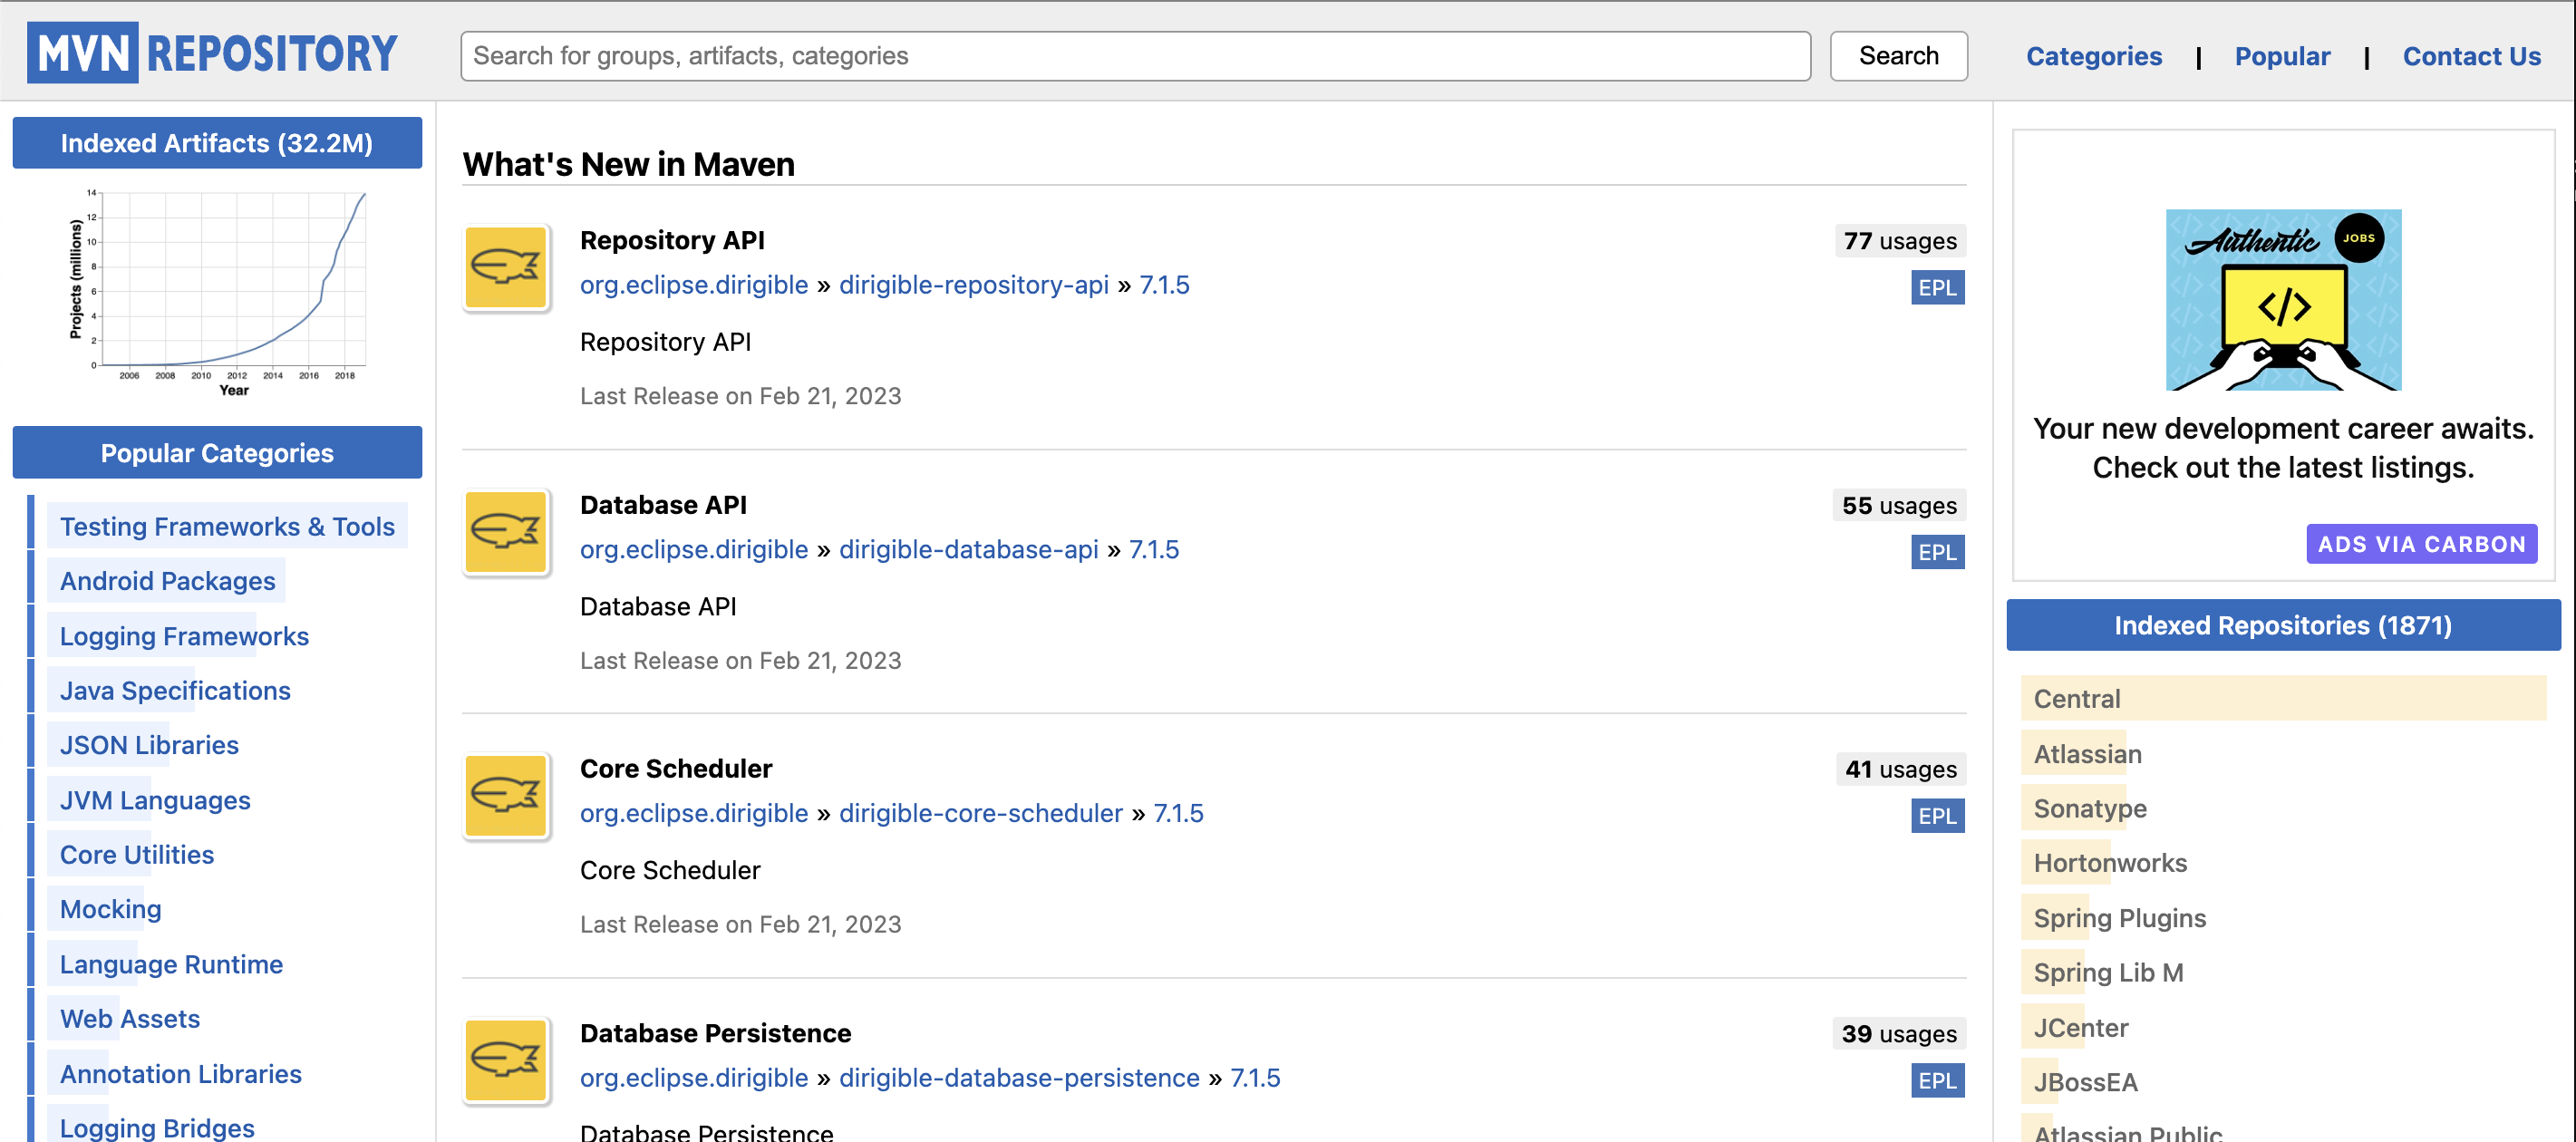Viewport: 2576px width, 1142px height.
Task: Open version 7.1.5 of dirigible-database-api
Action: tap(1154, 549)
